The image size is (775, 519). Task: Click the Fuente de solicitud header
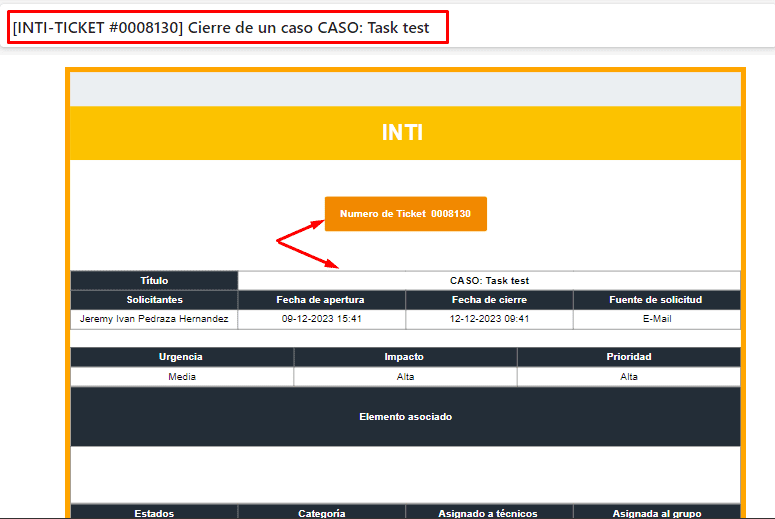(656, 300)
